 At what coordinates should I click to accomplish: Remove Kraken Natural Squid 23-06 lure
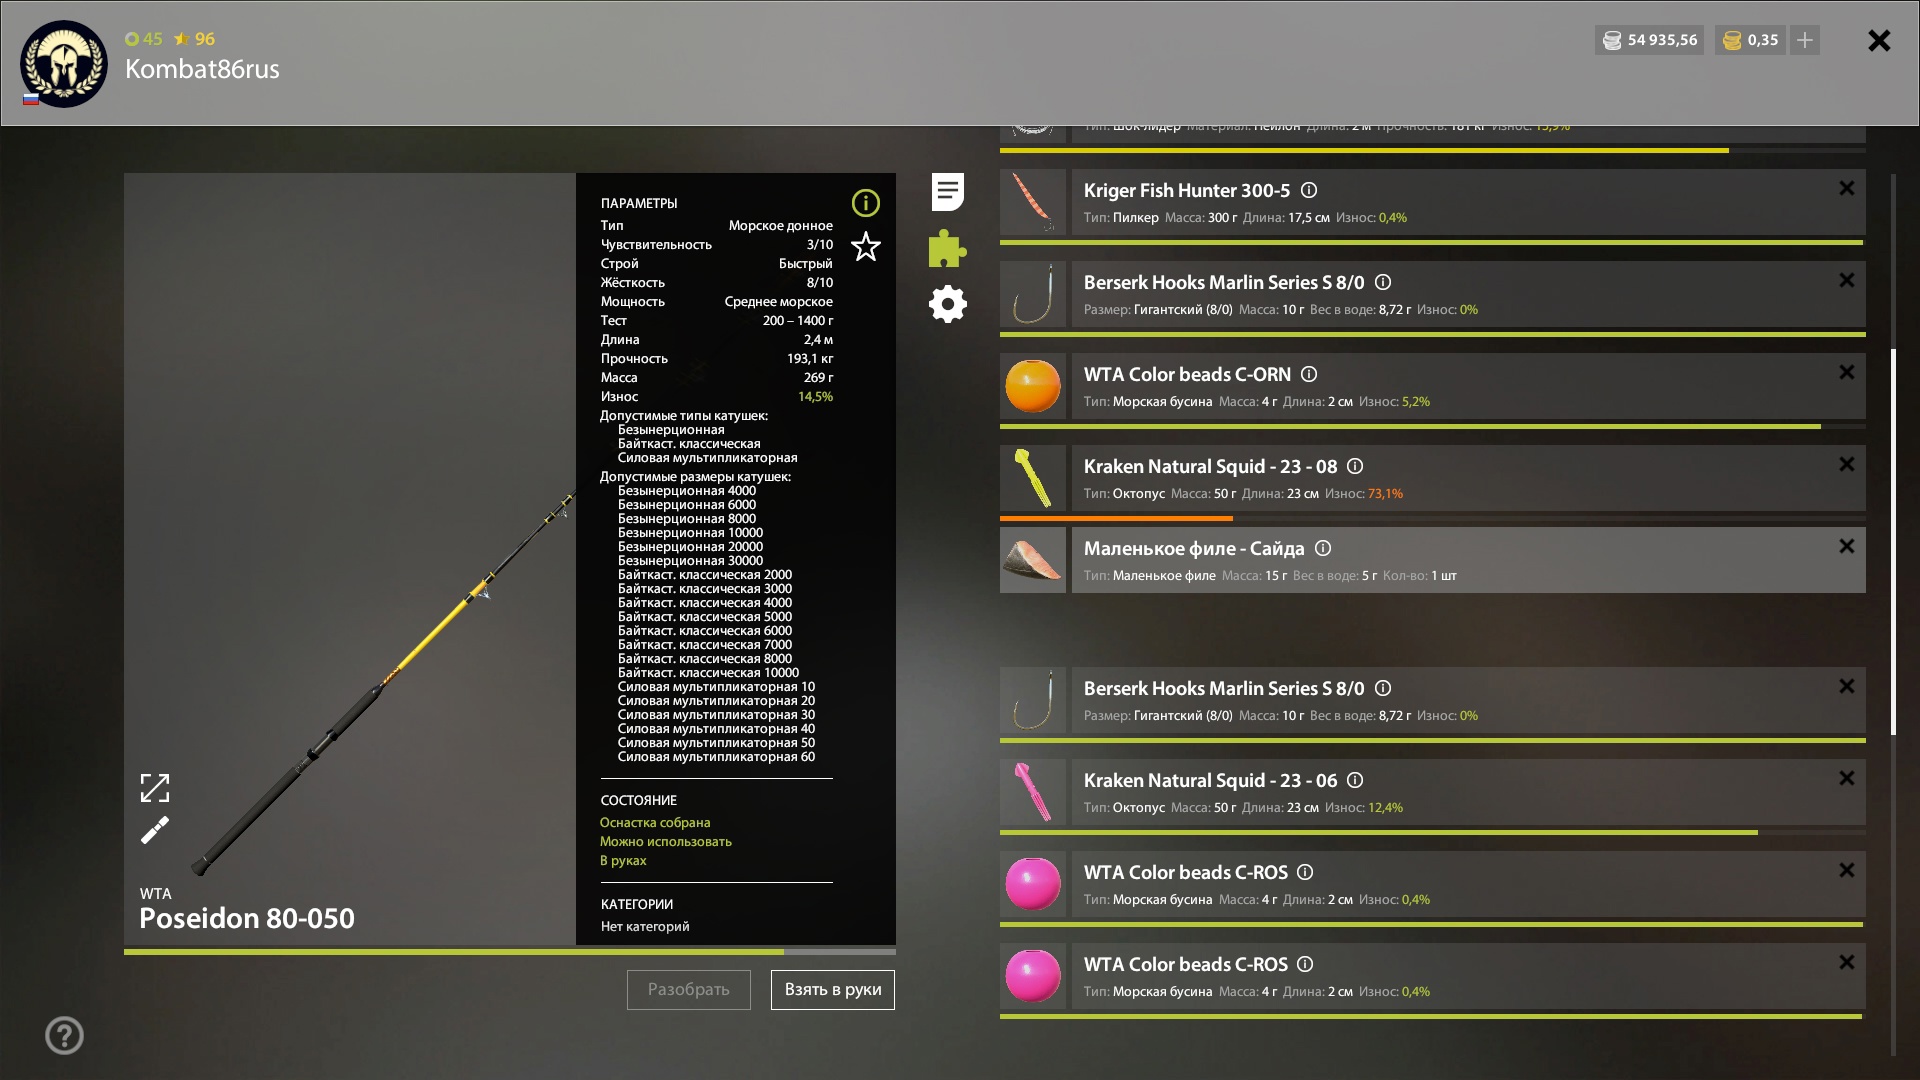coord(1846,778)
